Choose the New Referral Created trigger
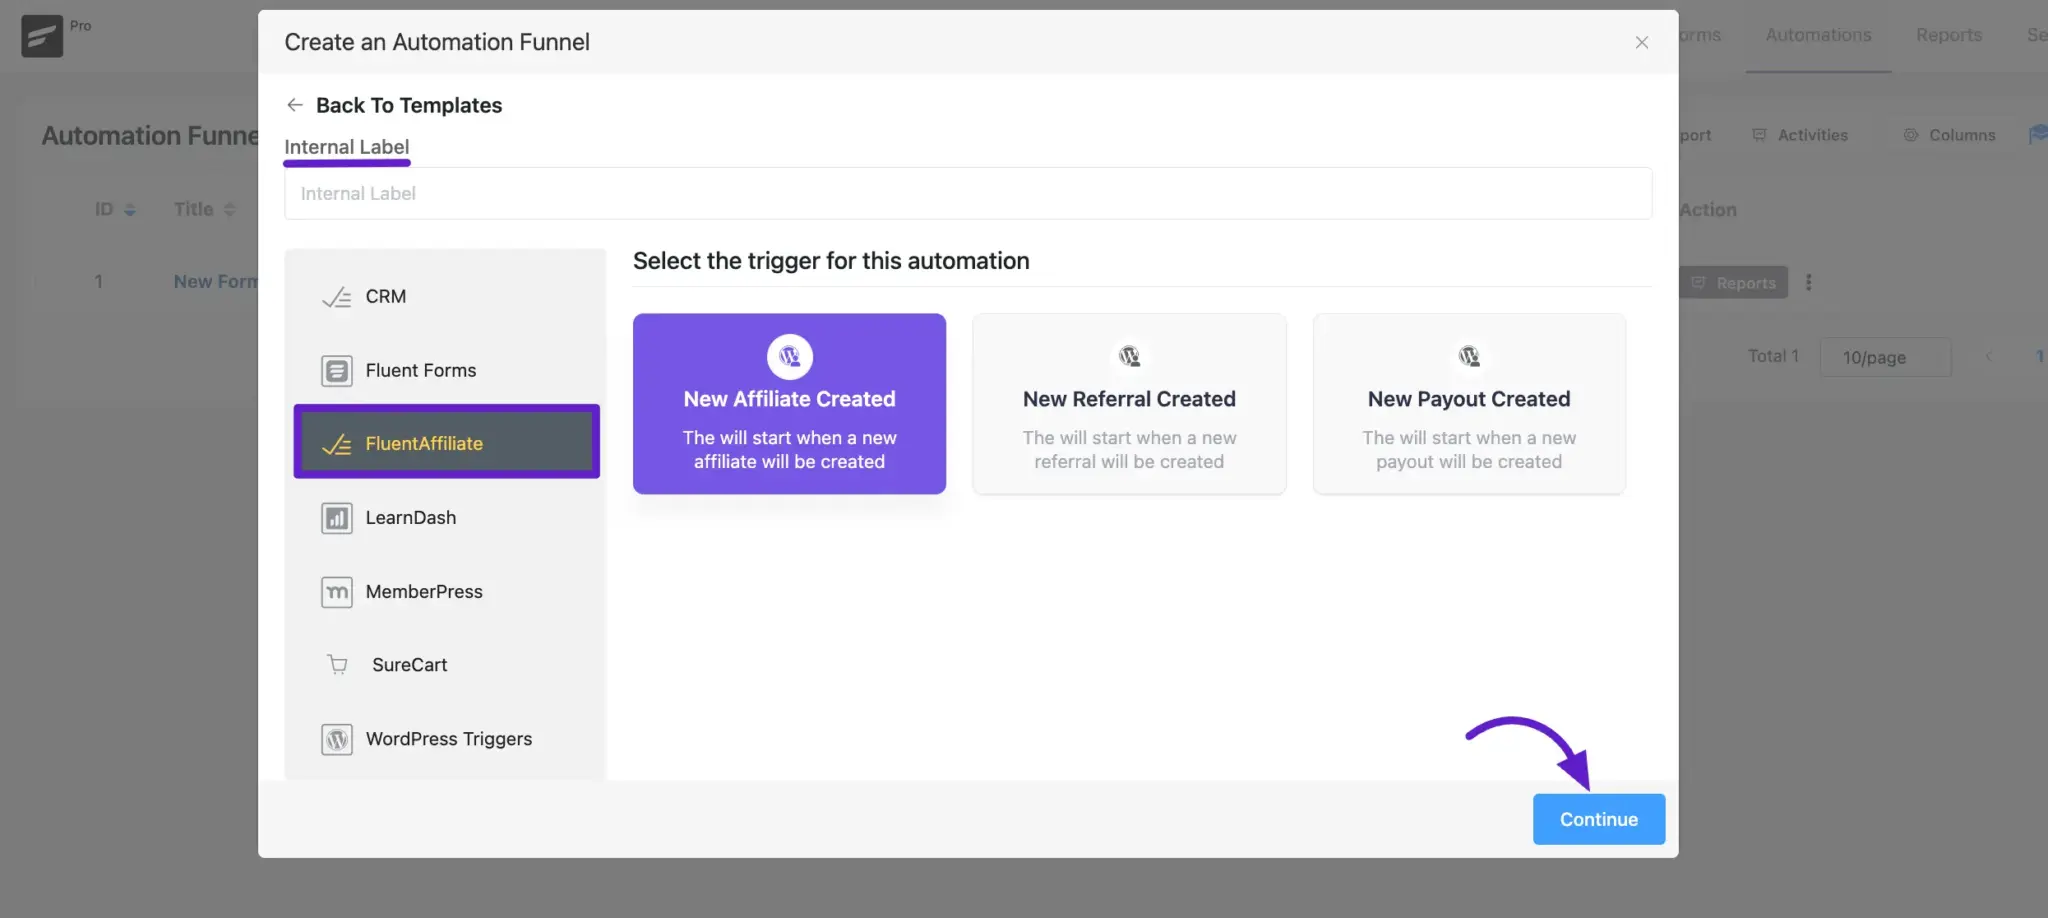This screenshot has width=2048, height=918. (1129, 404)
